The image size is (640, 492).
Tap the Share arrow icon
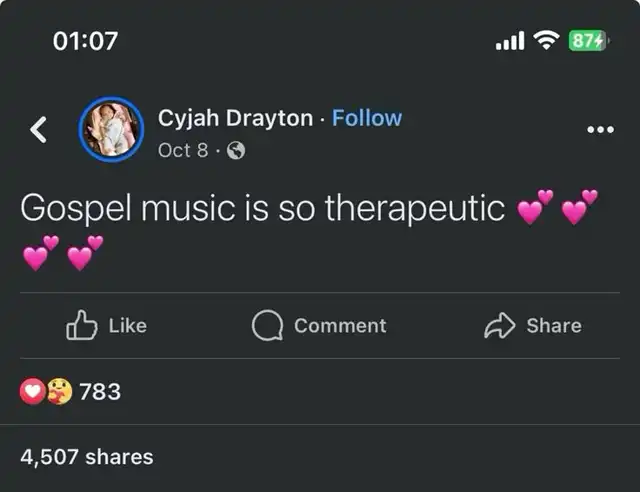pos(498,325)
